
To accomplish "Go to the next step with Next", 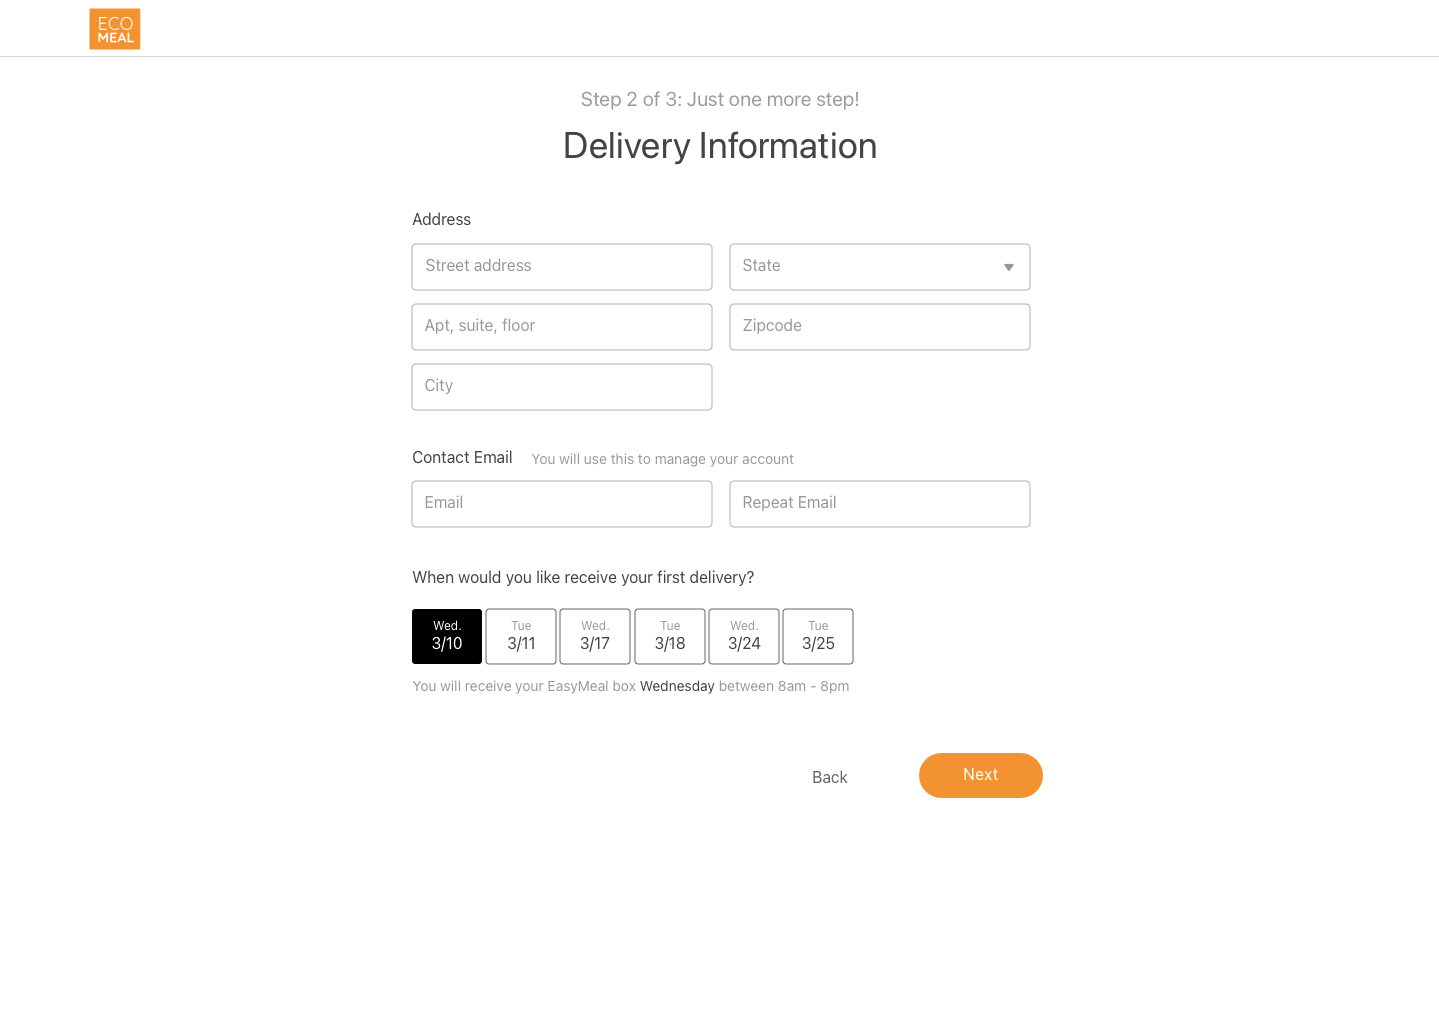I will point(981,775).
